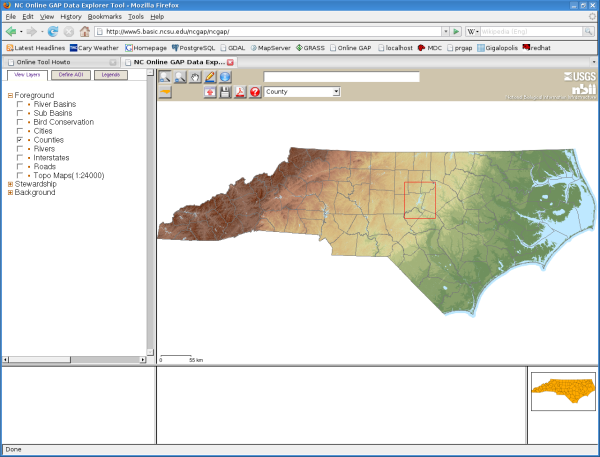
Task: Uncheck the Counties layer checkbox
Action: point(20,140)
